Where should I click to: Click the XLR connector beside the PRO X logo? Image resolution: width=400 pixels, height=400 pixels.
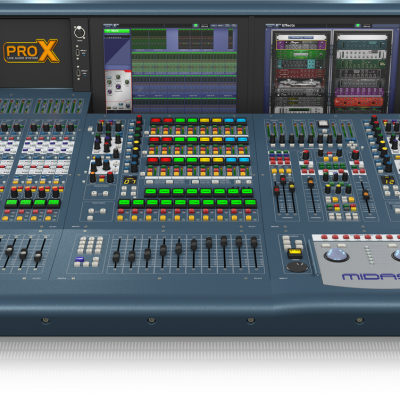79,32
